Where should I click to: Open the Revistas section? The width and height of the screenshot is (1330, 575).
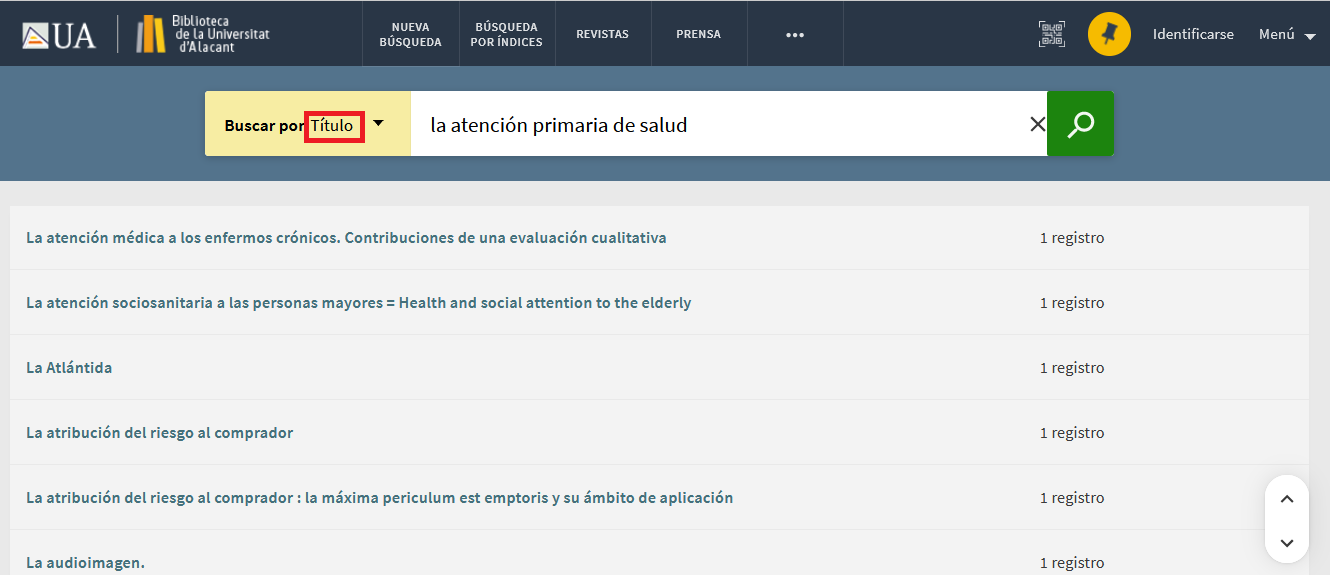[x=602, y=34]
